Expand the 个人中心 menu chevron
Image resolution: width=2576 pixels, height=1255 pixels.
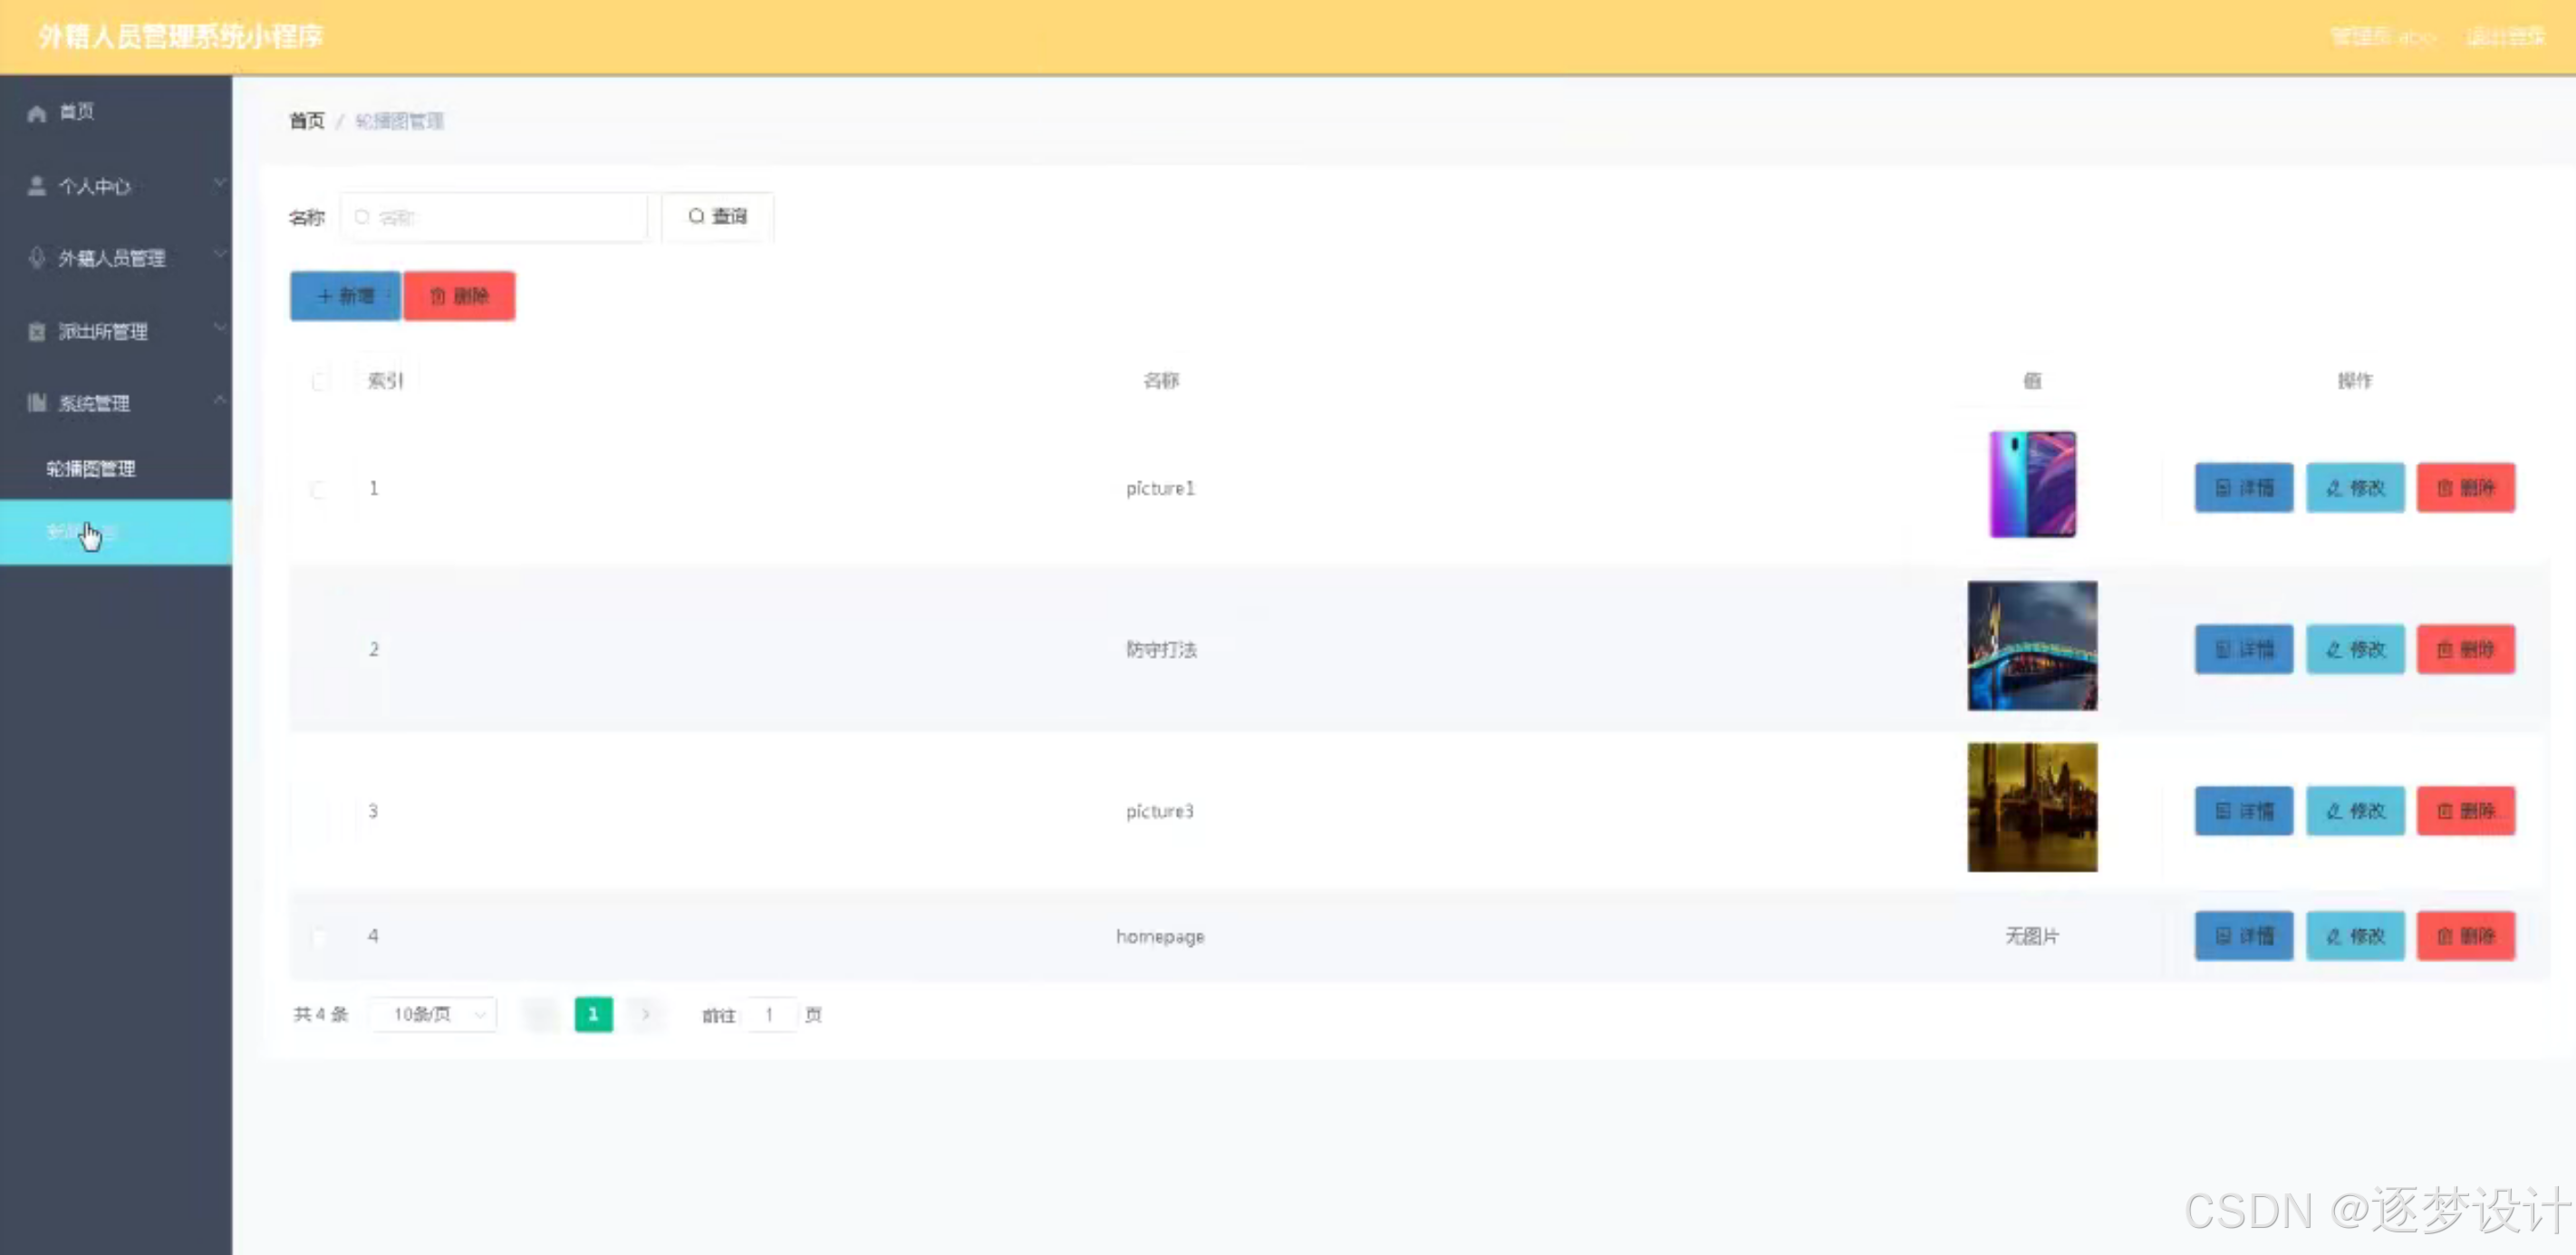(219, 184)
